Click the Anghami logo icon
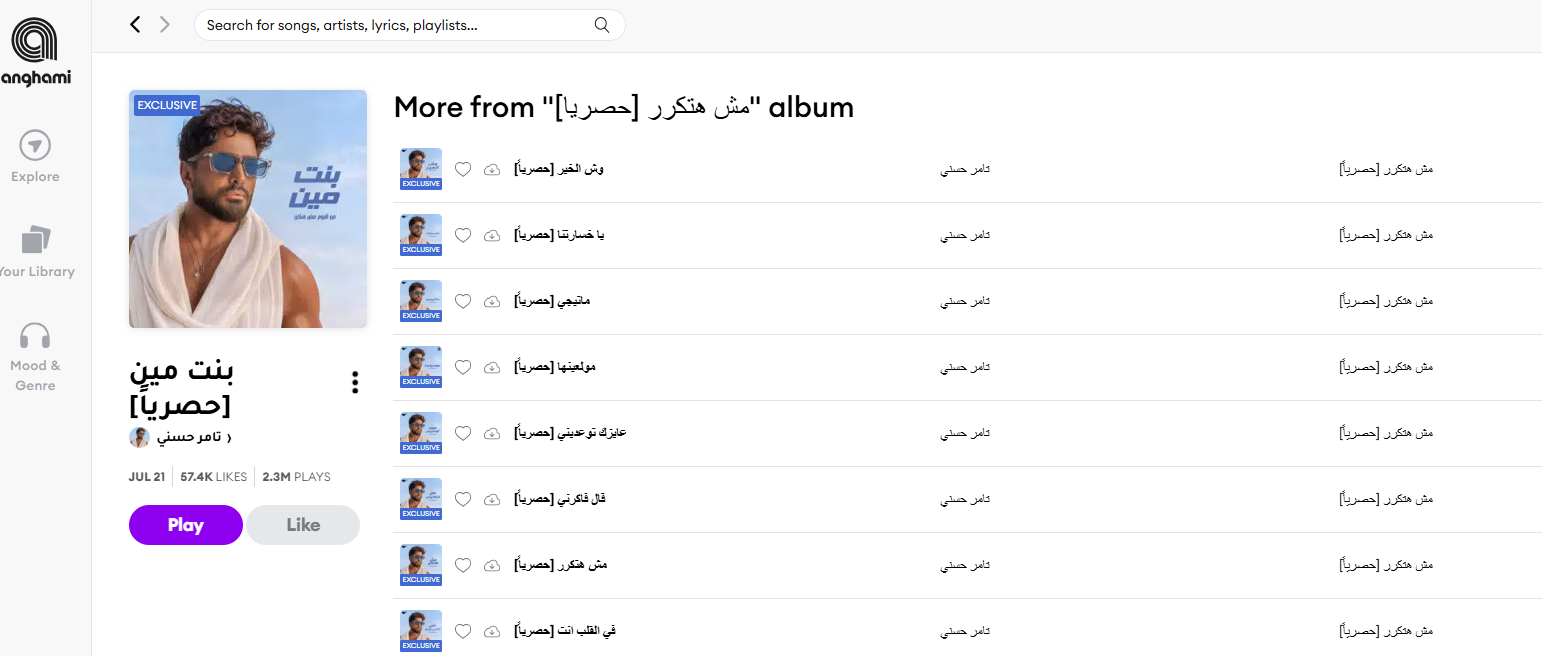This screenshot has width=1542, height=656. coord(35,43)
